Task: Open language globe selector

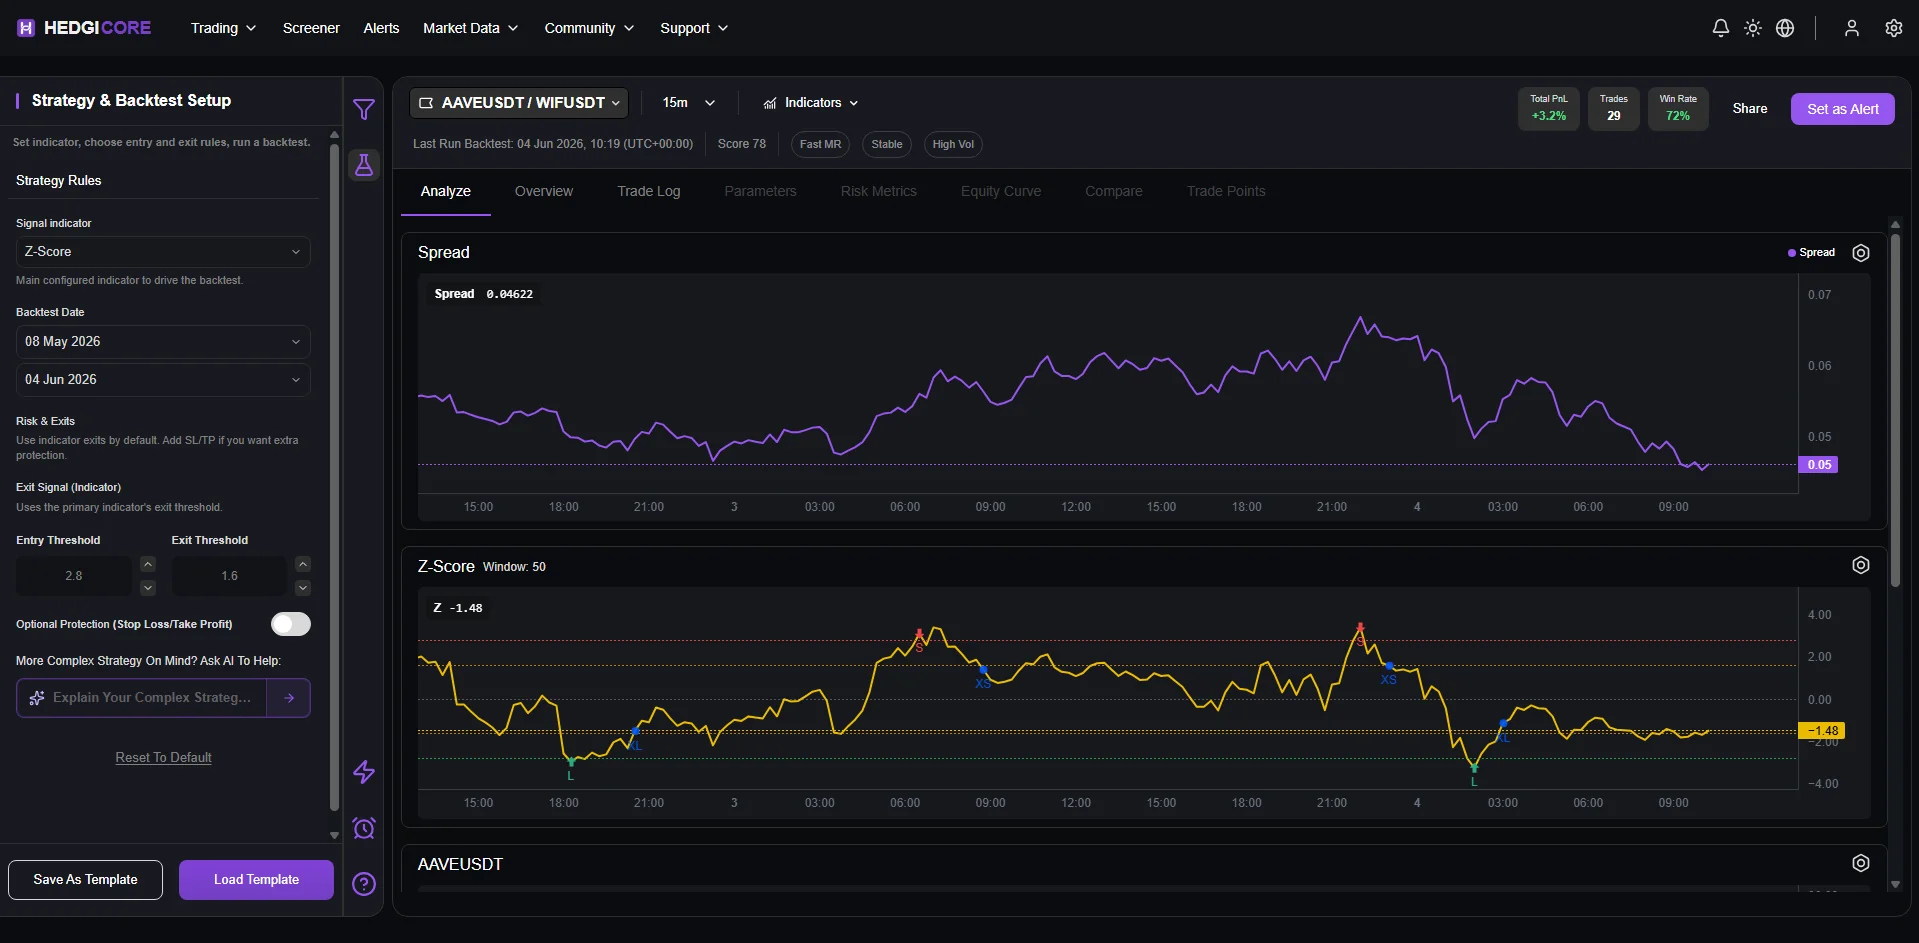Action: pyautogui.click(x=1785, y=28)
